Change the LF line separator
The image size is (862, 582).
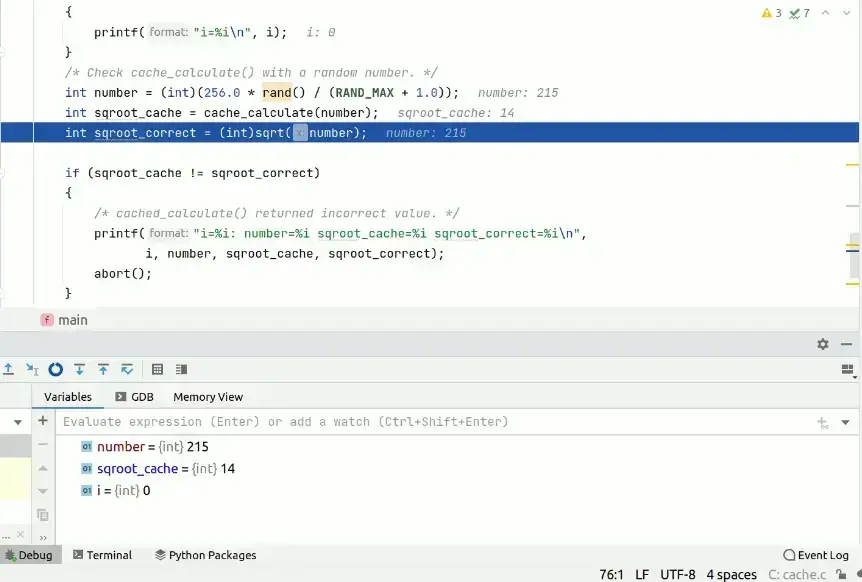(642, 574)
